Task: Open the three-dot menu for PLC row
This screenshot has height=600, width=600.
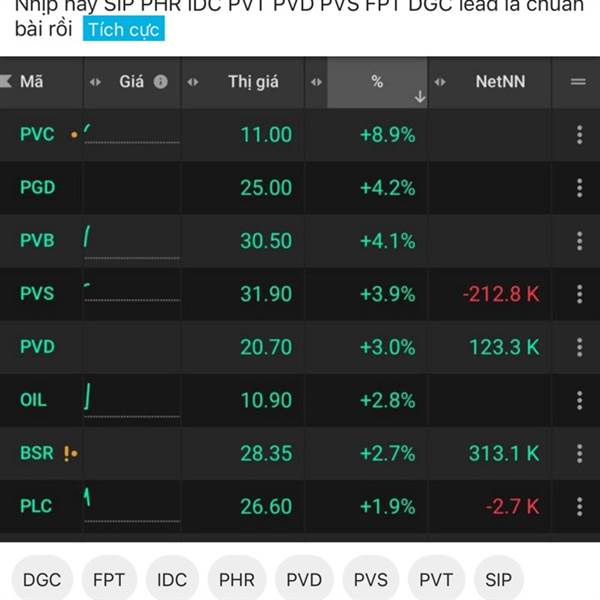Action: [579, 506]
